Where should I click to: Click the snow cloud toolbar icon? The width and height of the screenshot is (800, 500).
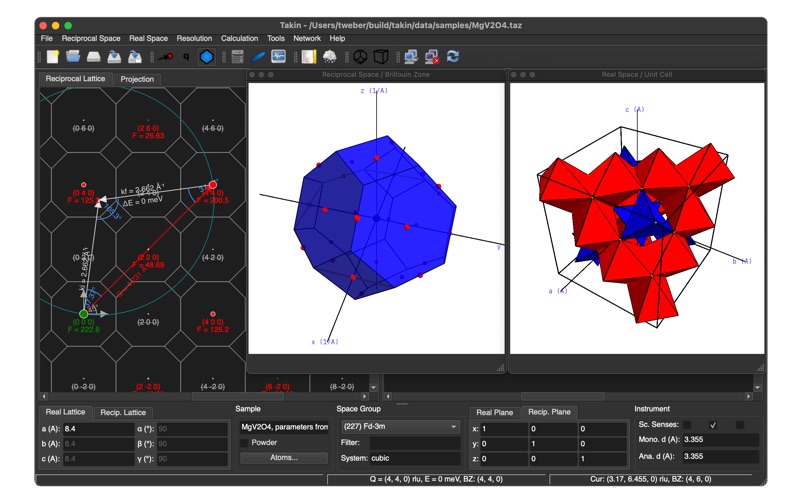330,57
